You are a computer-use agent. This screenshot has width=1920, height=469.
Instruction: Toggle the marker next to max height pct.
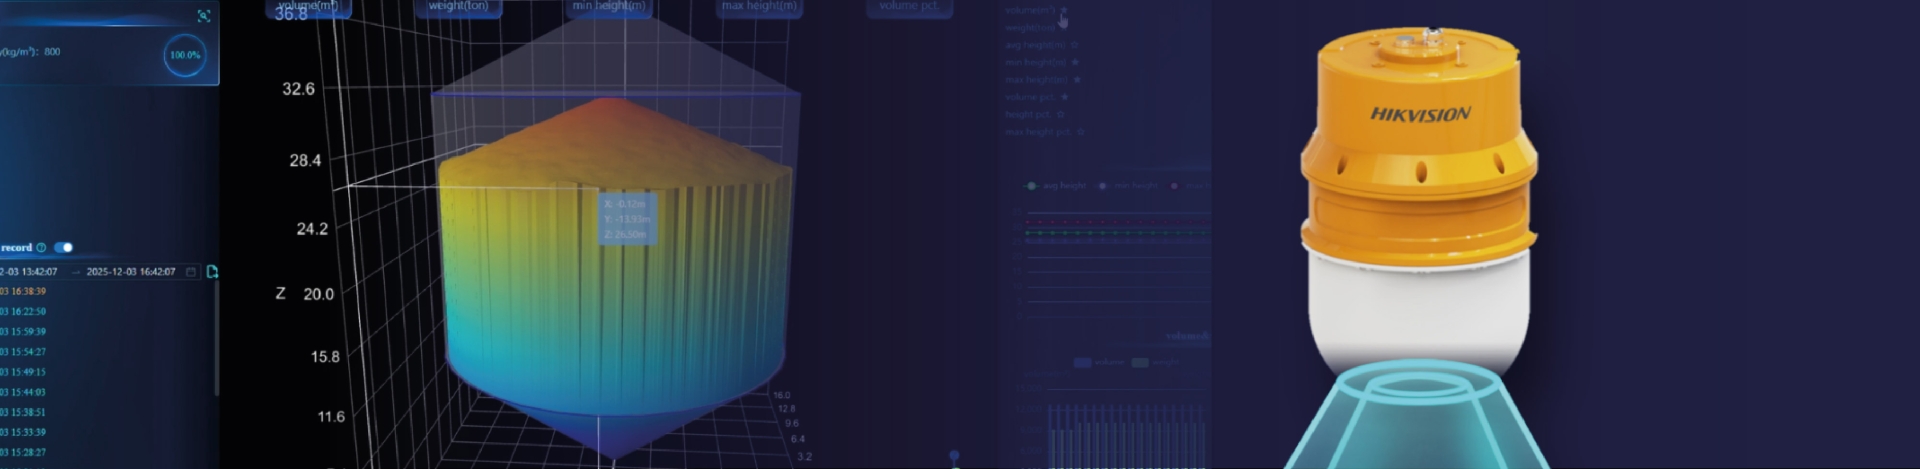1081,131
